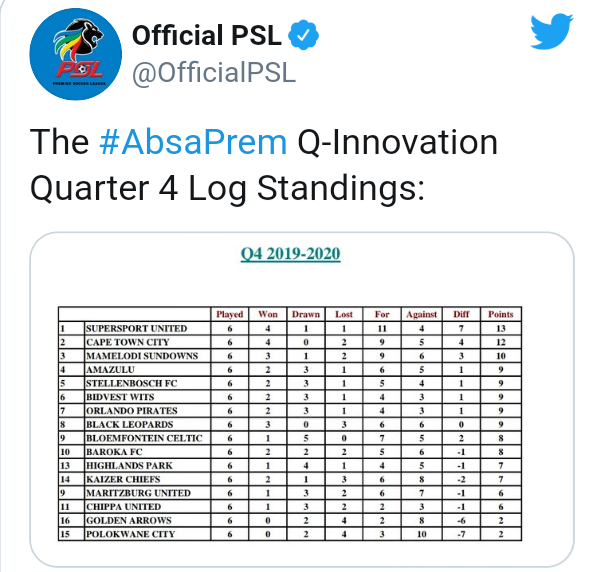The image size is (596, 572).
Task: Open the Official PSL display name
Action: pyautogui.click(x=207, y=35)
